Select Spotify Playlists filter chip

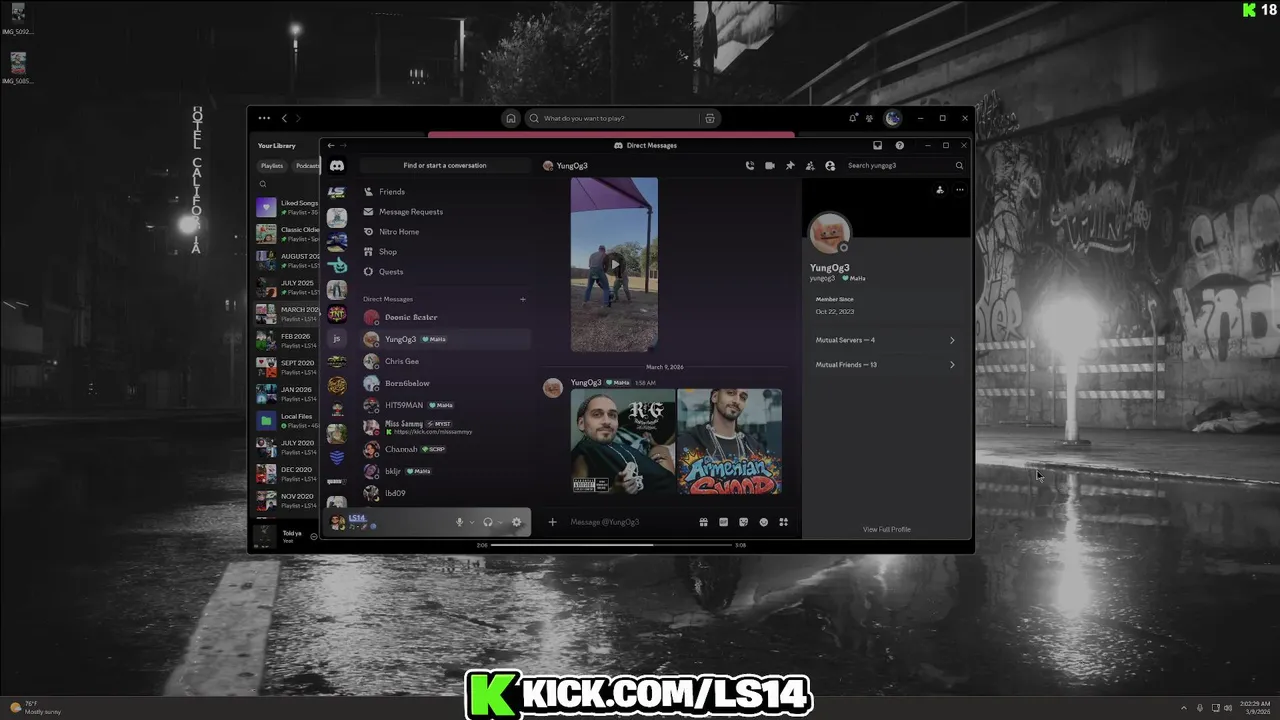(x=272, y=166)
